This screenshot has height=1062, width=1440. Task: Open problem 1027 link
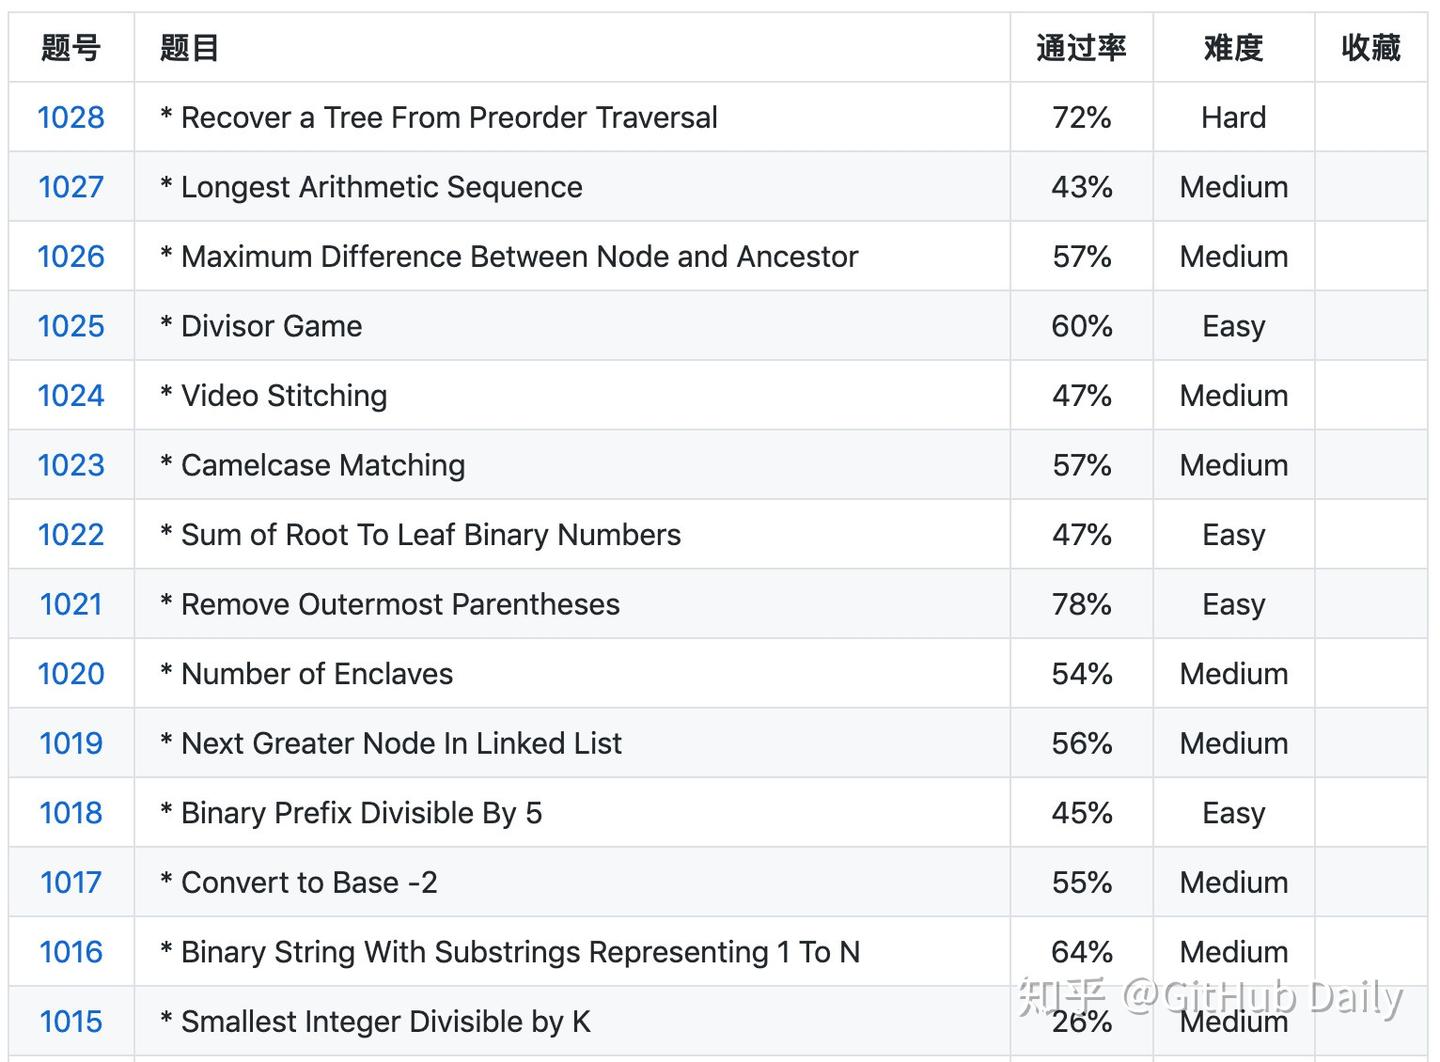70,187
